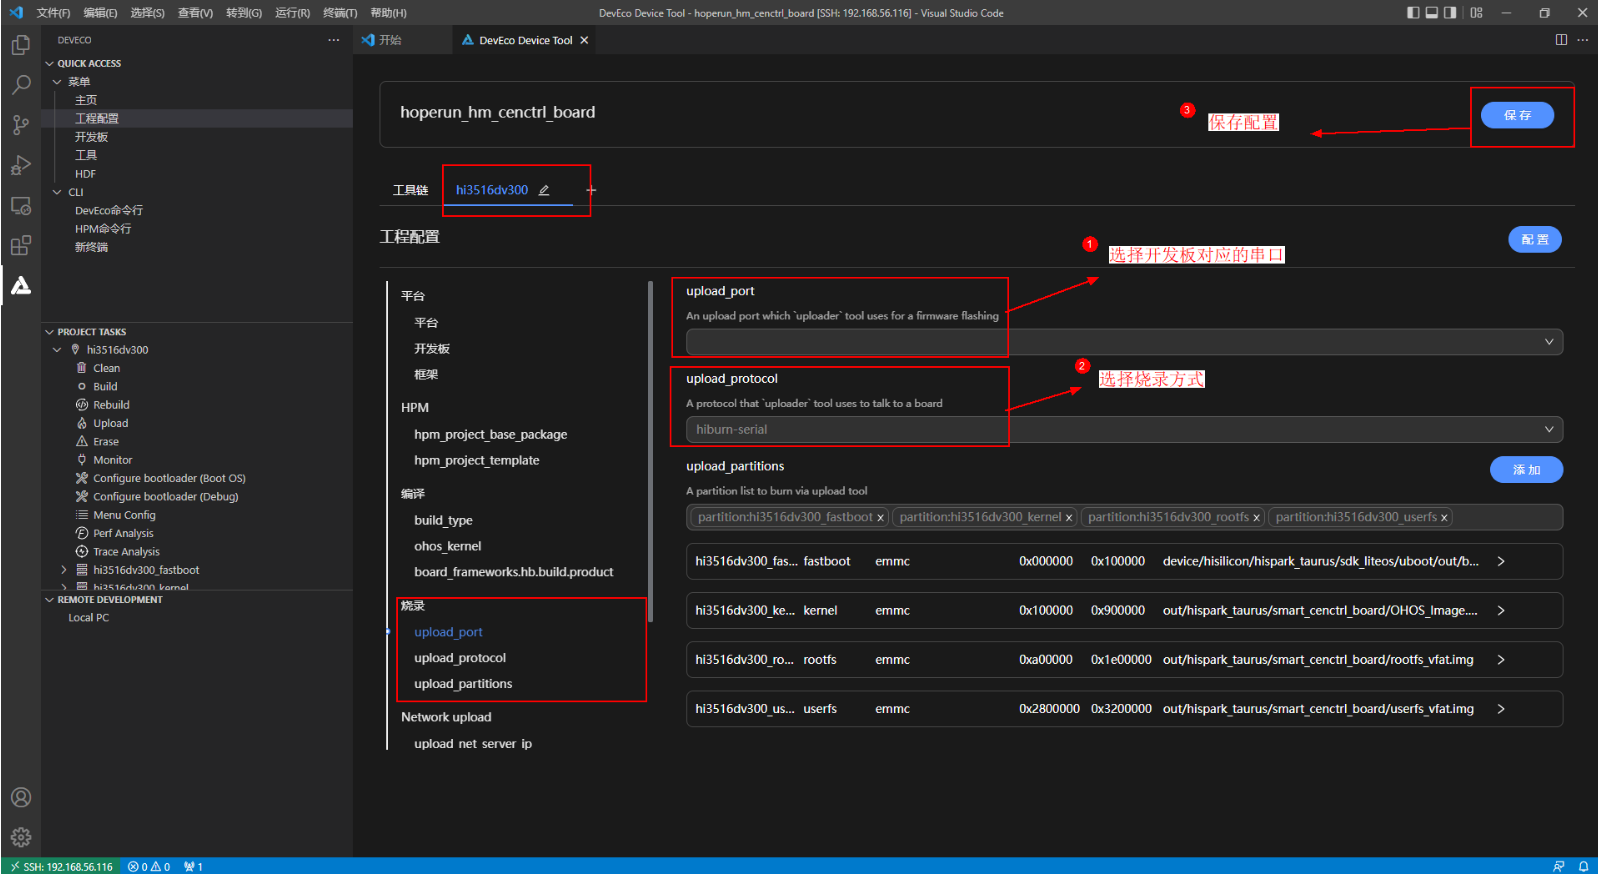Open the 查看(V) menu
1598x875 pixels.
[195, 13]
